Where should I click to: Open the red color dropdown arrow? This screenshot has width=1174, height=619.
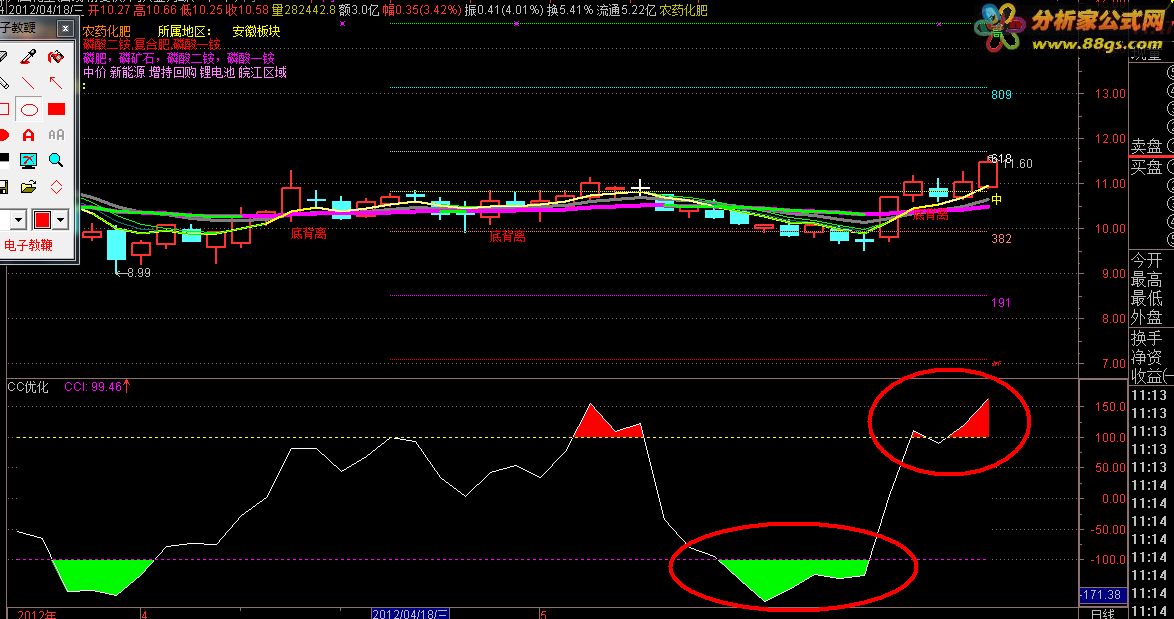[61, 220]
